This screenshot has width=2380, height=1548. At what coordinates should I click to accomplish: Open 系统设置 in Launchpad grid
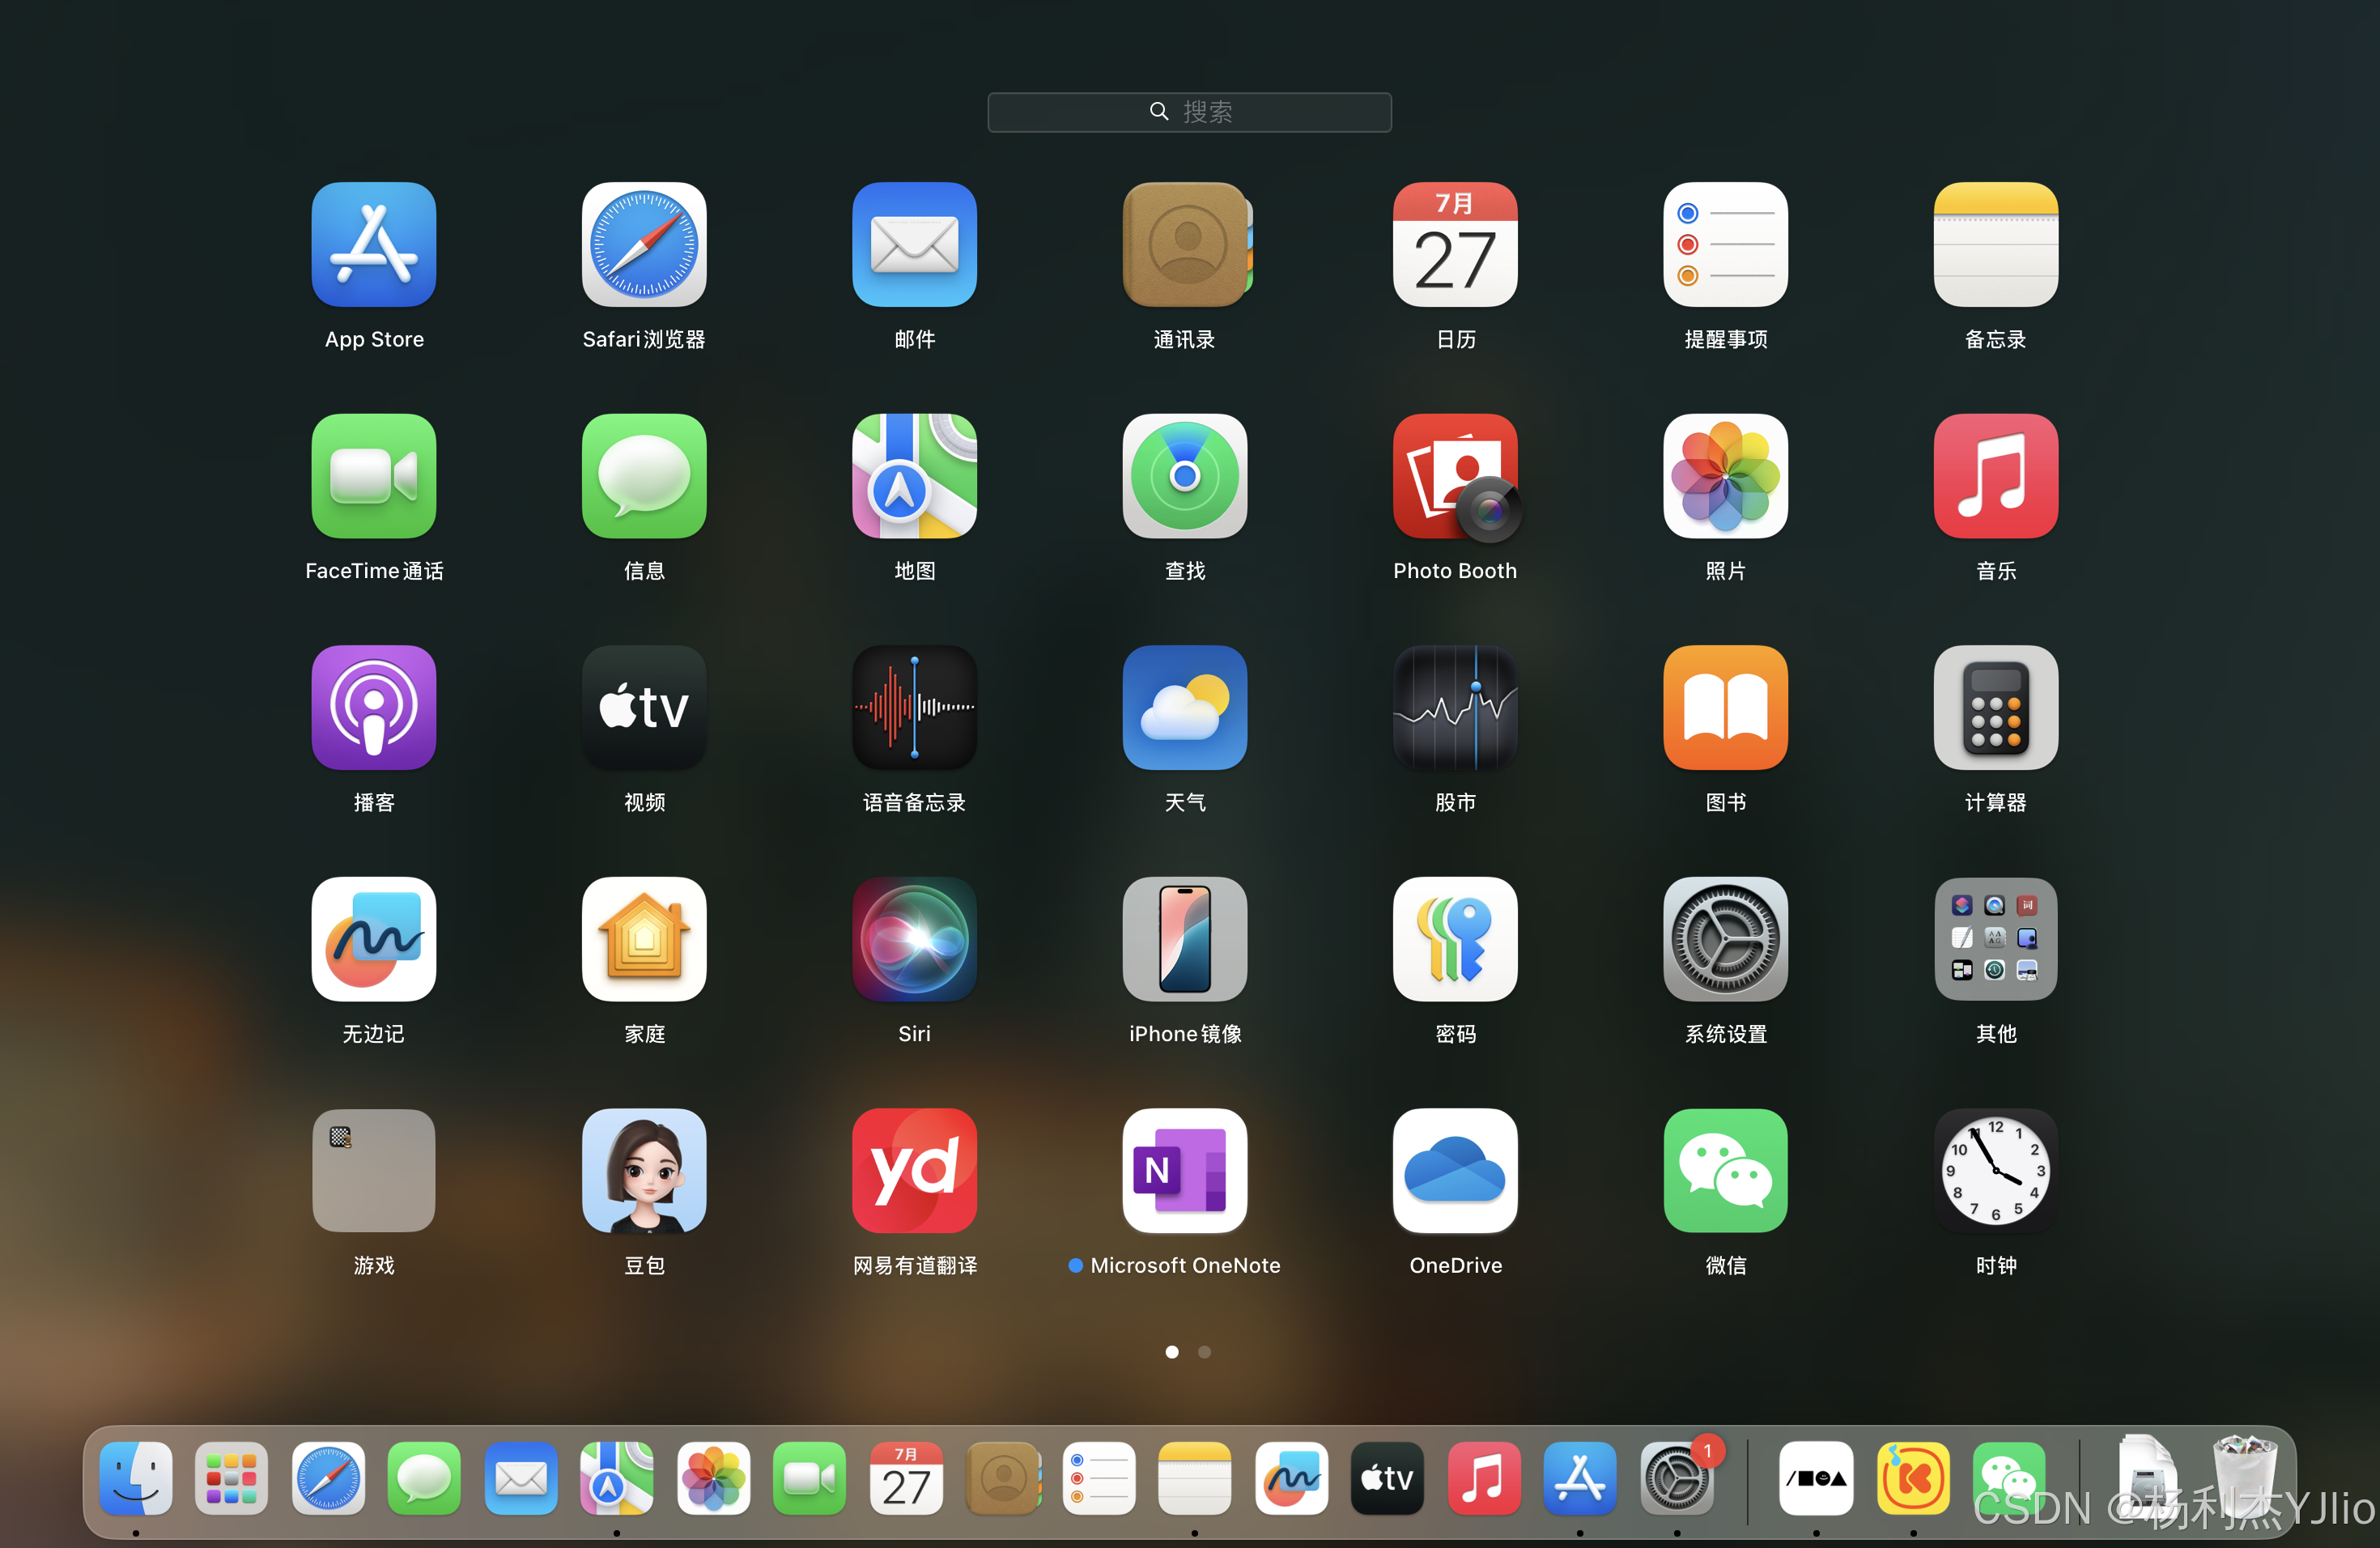pos(1725,939)
